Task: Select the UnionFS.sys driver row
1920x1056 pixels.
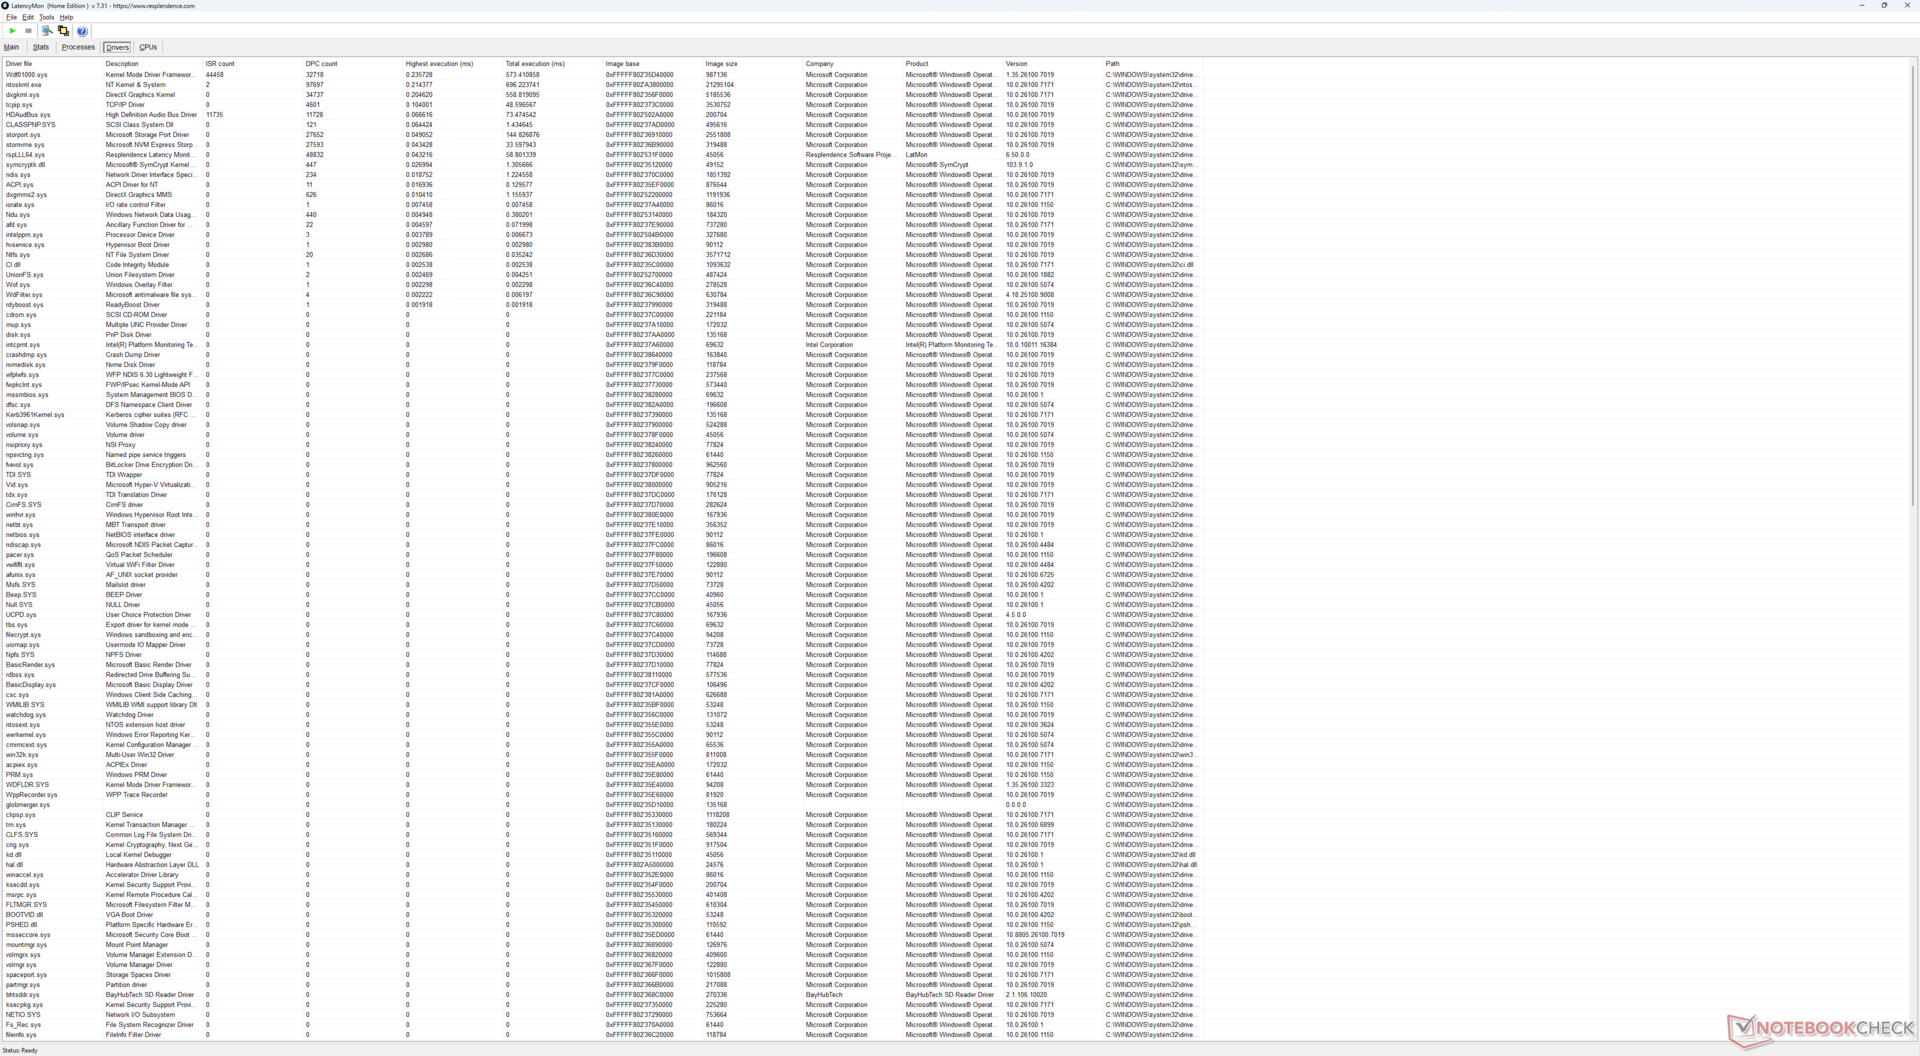Action: (x=602, y=275)
